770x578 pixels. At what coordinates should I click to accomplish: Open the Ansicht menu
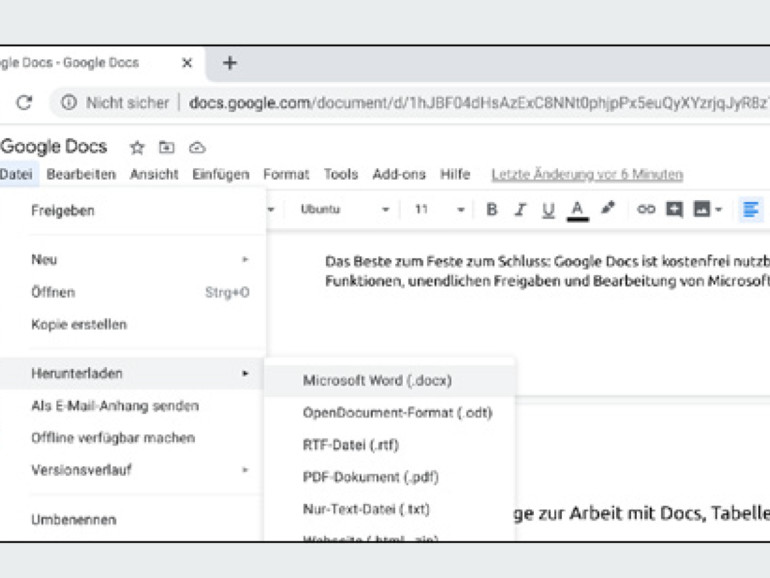154,174
